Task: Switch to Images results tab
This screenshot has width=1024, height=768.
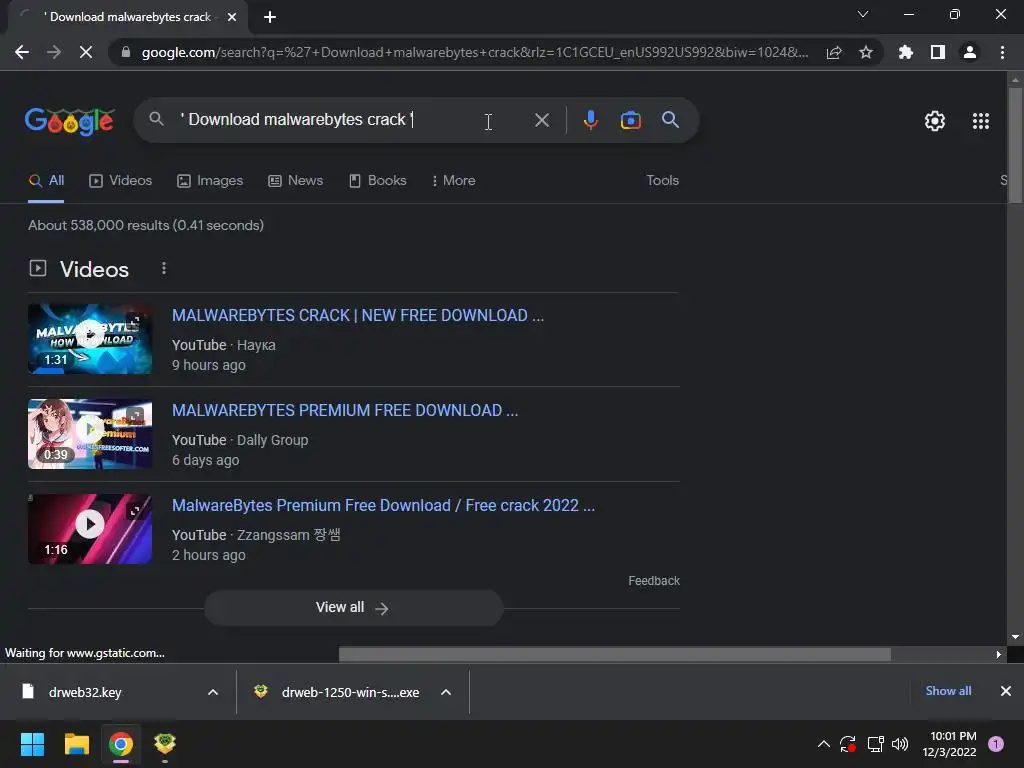Action: 210,181
